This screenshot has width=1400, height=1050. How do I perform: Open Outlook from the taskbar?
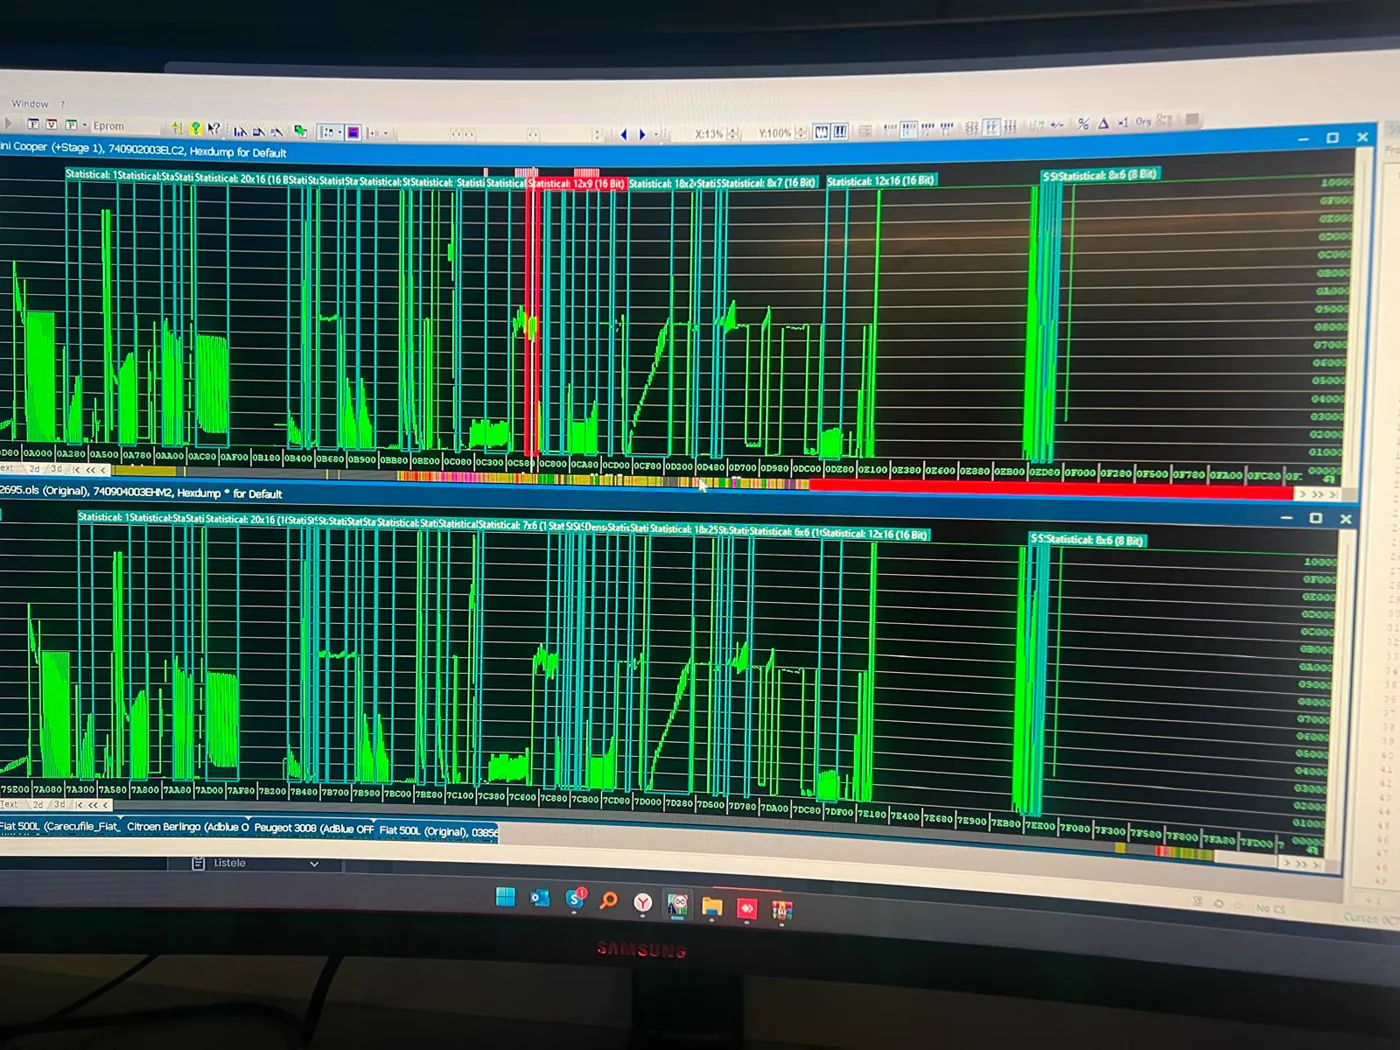pos(540,898)
